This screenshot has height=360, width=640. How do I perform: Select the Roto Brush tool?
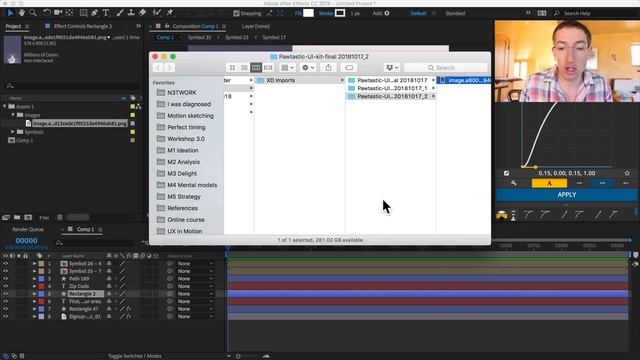(x=156, y=13)
